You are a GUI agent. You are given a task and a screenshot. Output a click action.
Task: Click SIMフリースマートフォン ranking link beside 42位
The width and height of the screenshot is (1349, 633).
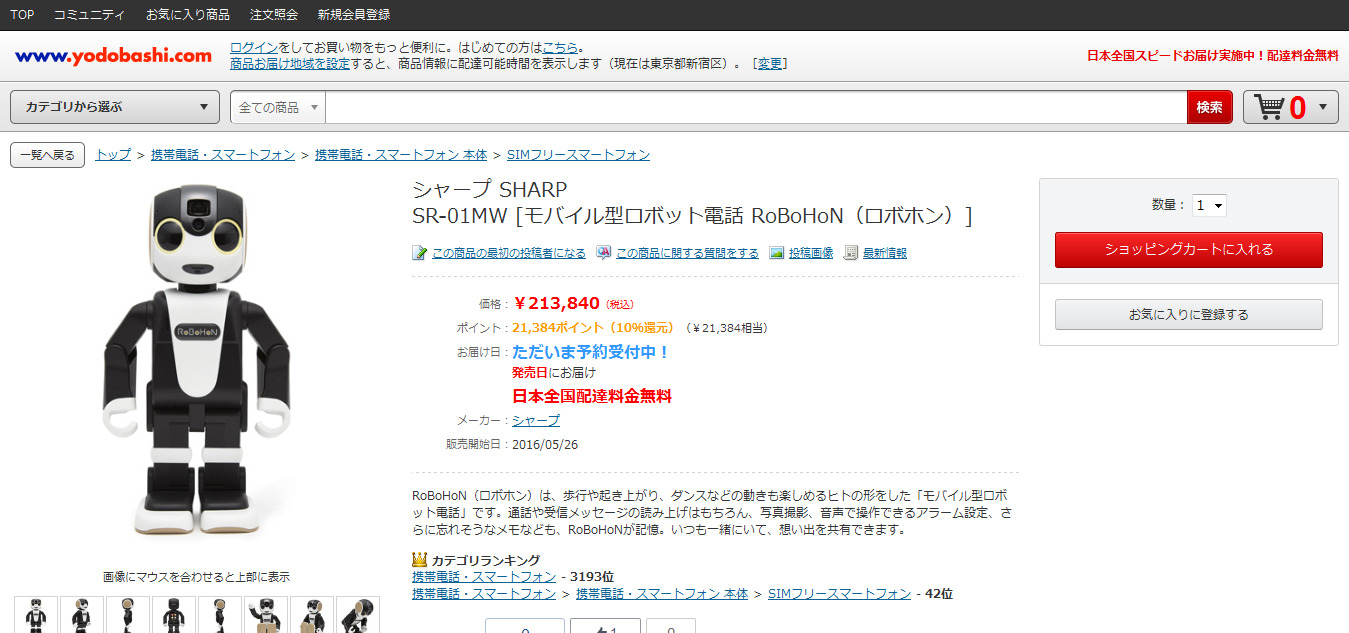(840, 593)
